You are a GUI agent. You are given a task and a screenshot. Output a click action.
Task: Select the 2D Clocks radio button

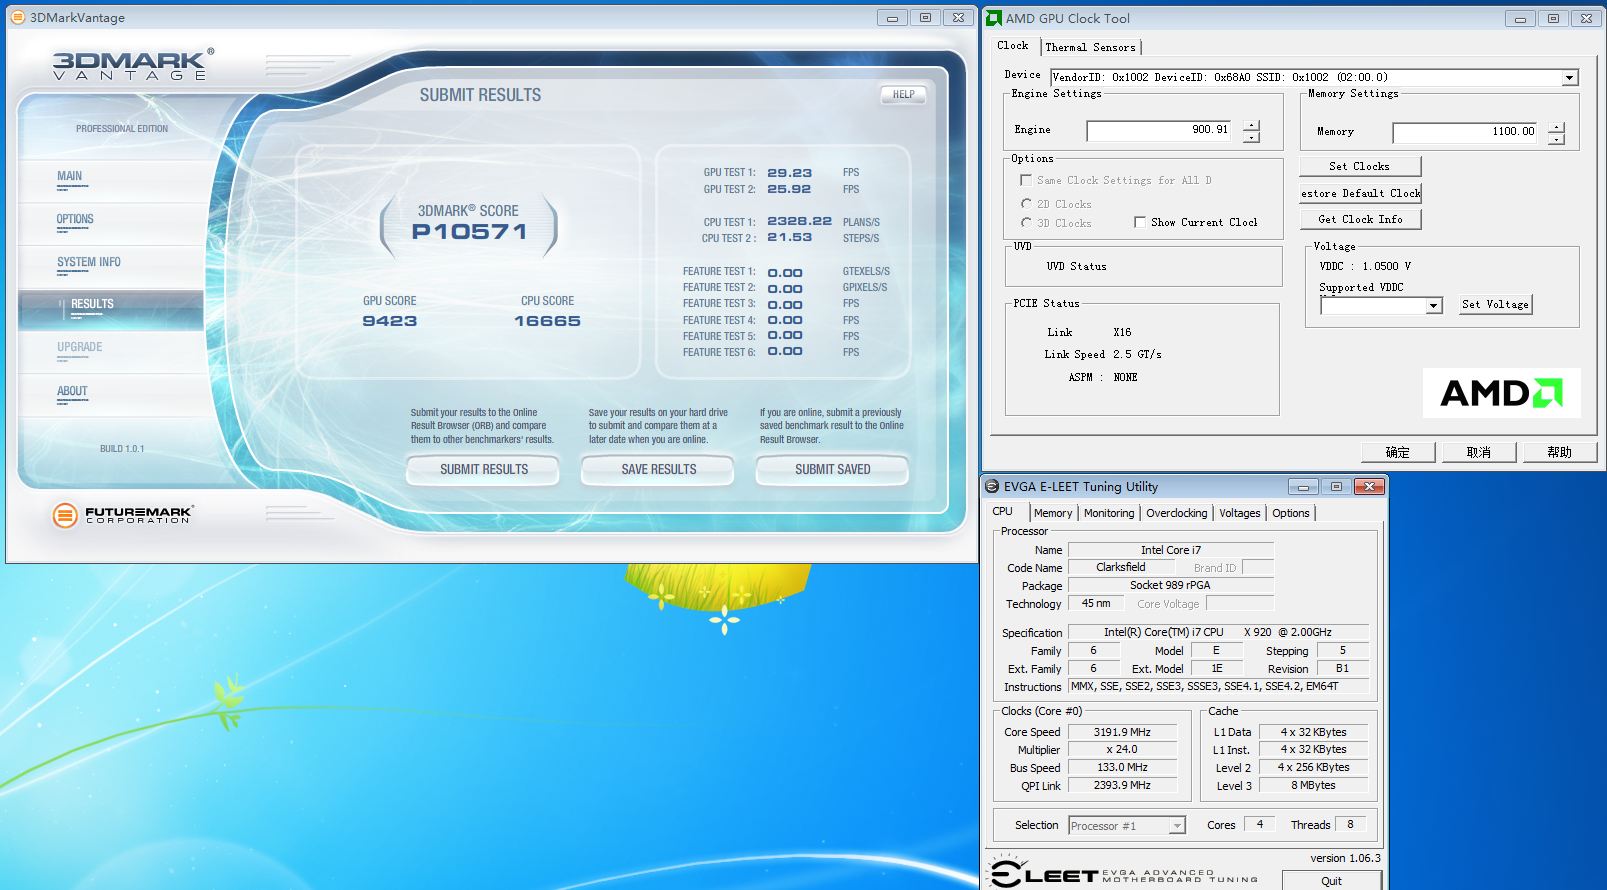coord(1026,203)
